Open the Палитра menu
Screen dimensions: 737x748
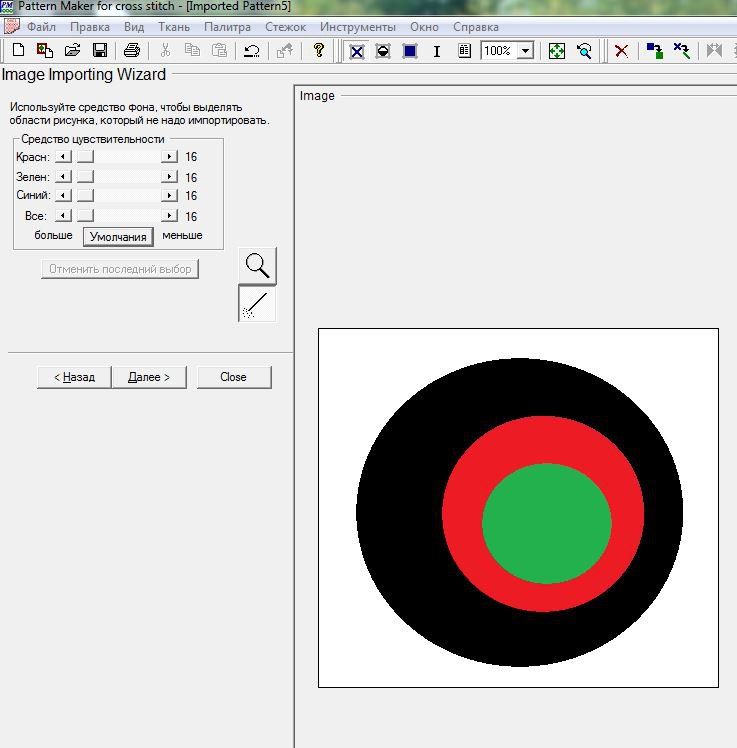point(227,27)
